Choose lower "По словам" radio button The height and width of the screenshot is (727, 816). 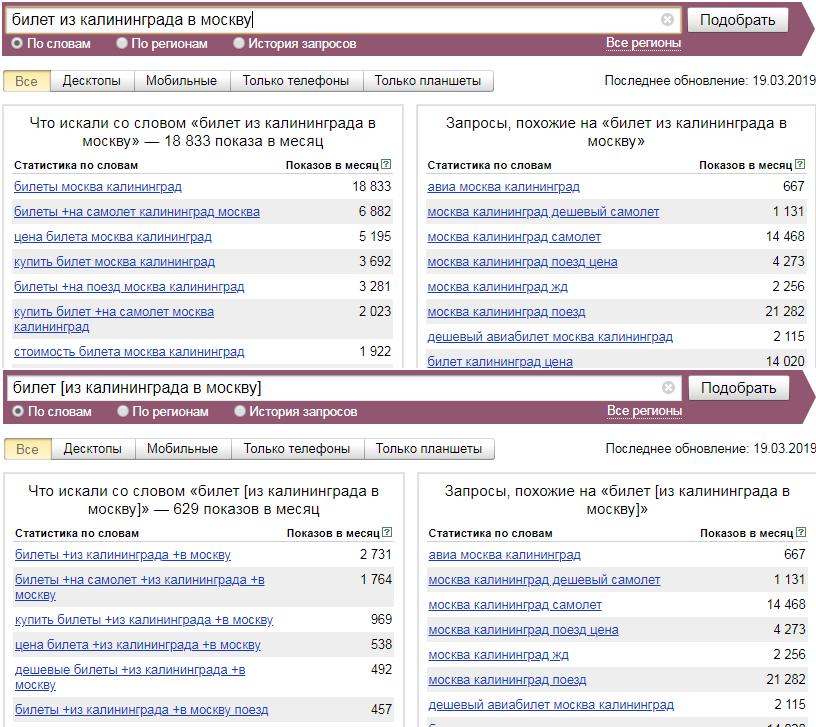[17, 412]
